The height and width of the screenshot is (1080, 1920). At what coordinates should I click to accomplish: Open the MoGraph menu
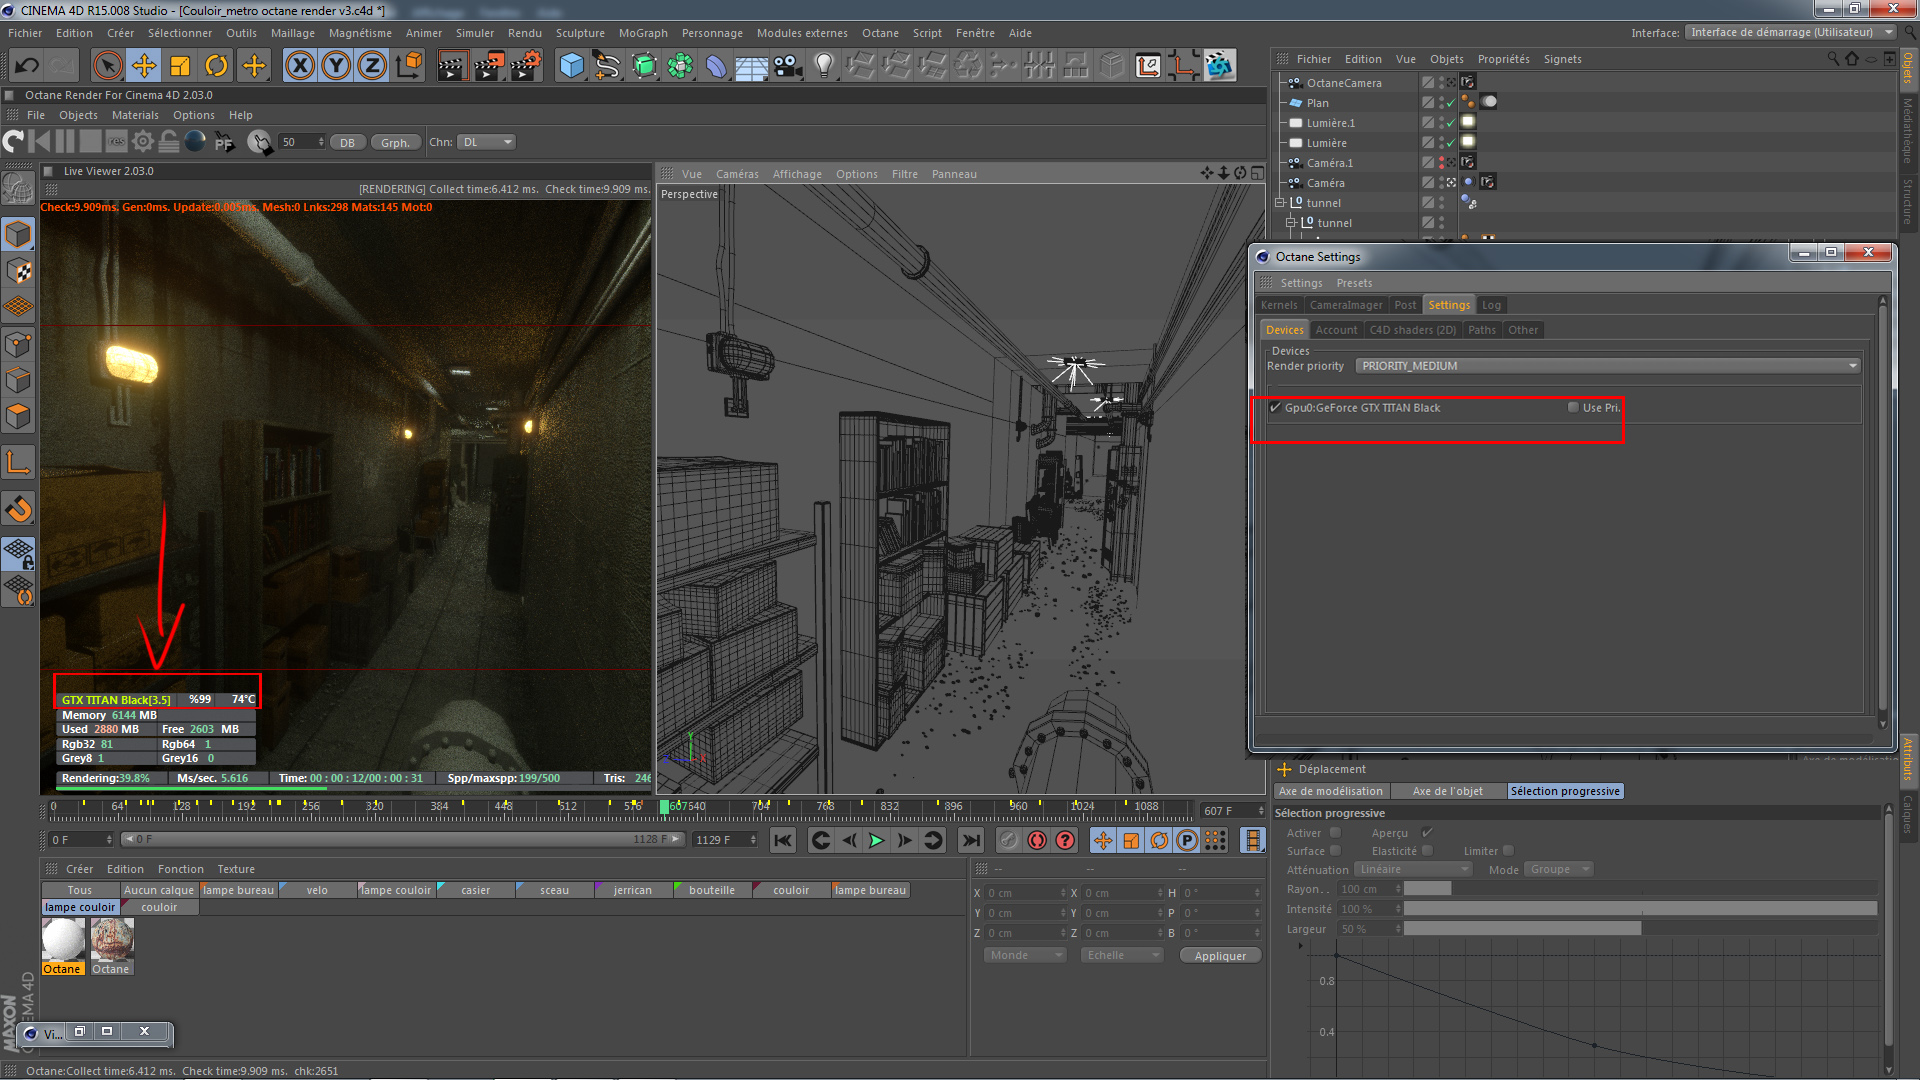pyautogui.click(x=643, y=33)
